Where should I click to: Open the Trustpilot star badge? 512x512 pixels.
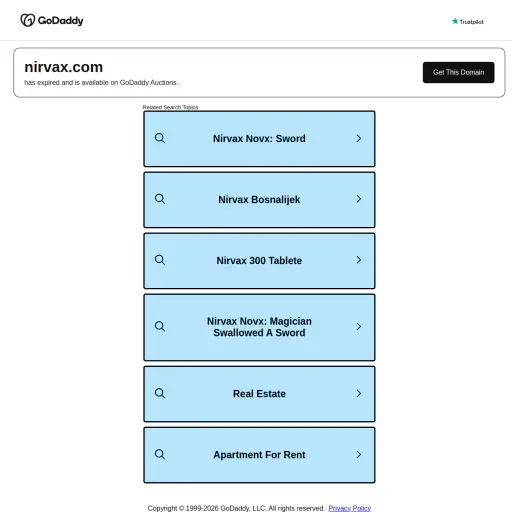pos(467,22)
